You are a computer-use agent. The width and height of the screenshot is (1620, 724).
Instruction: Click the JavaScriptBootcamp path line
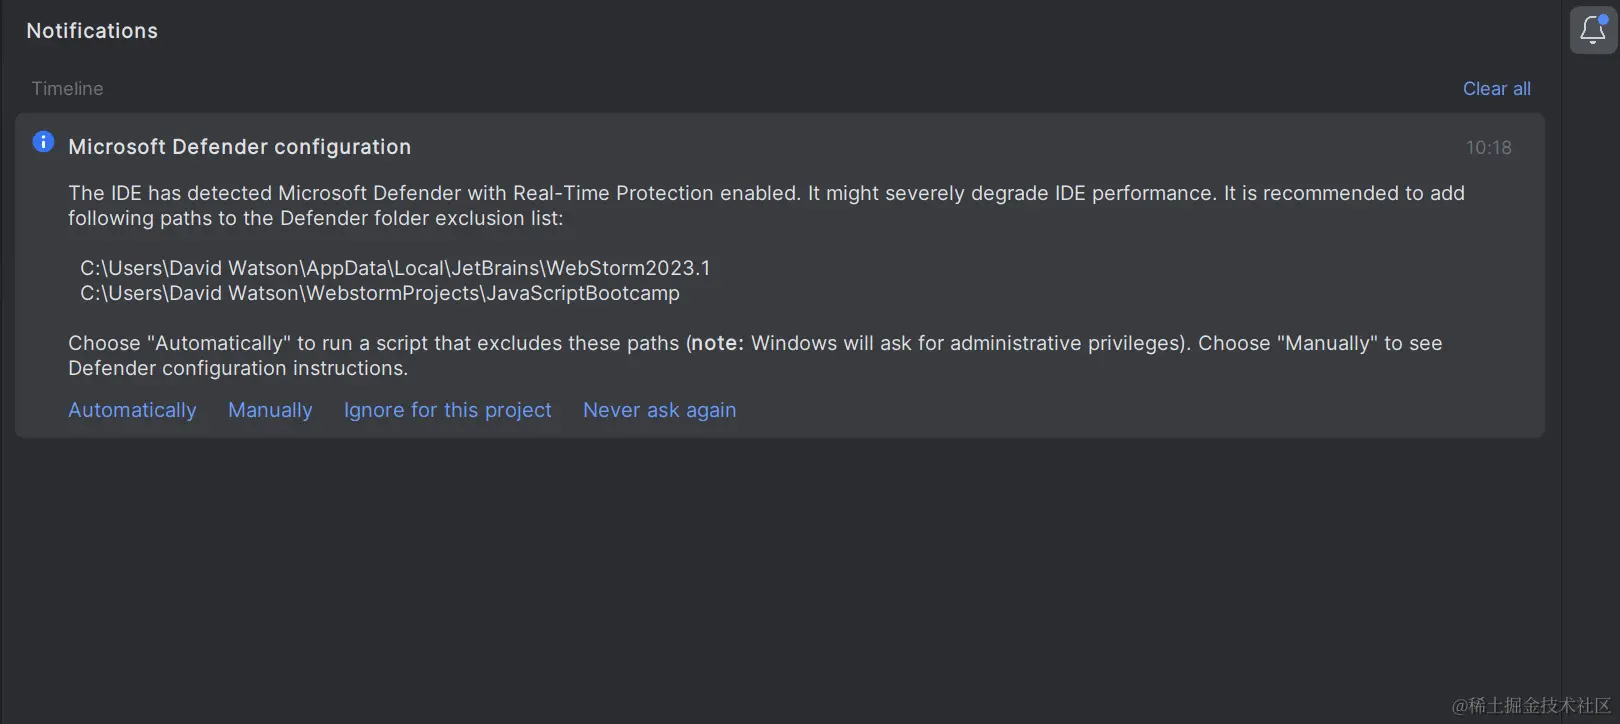pos(380,293)
